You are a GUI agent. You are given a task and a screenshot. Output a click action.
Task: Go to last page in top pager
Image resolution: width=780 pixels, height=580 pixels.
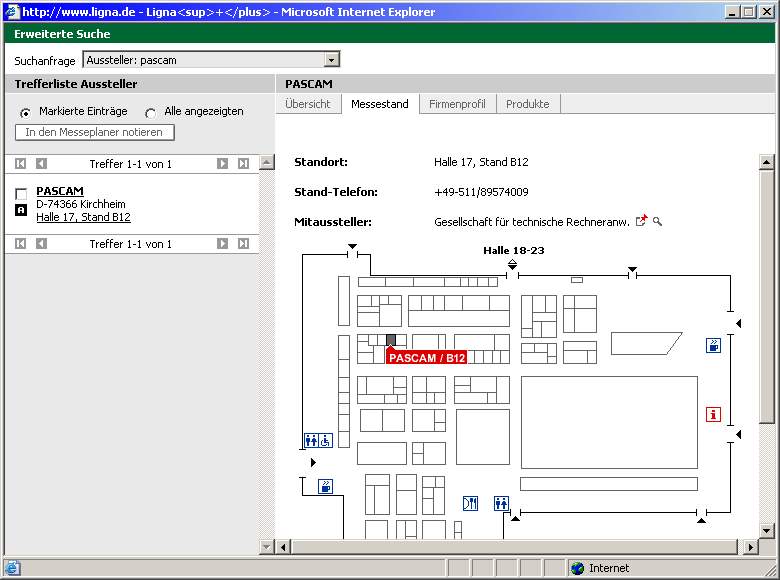click(x=243, y=164)
